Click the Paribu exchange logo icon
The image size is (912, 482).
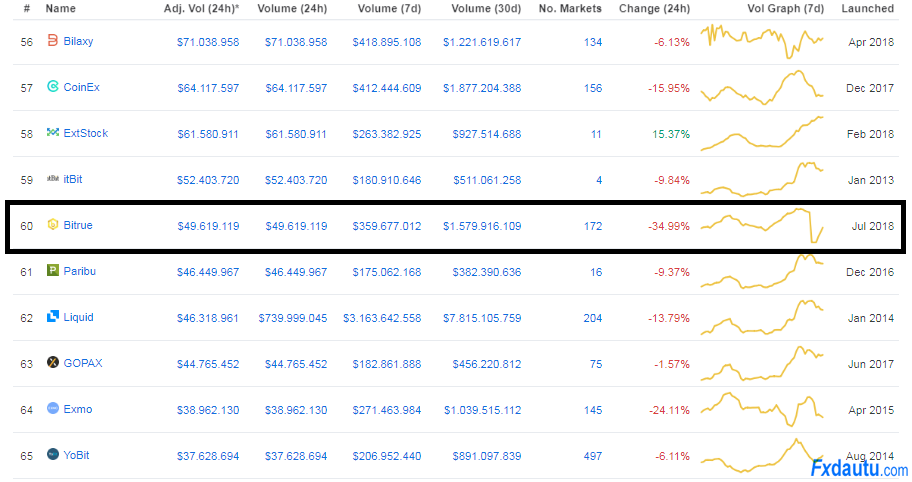[54, 271]
